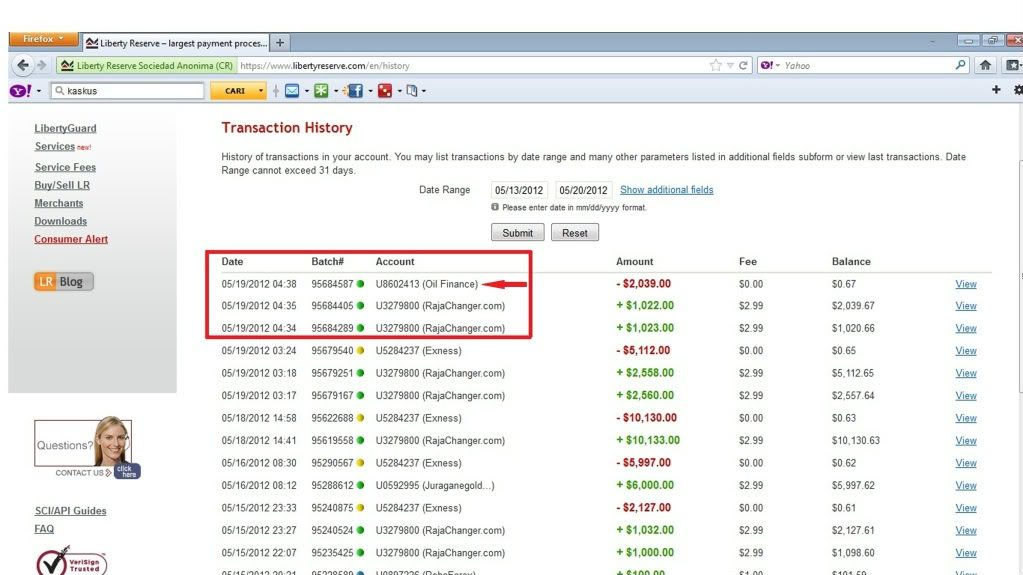Bookmark this page with the star icon
The image size is (1023, 575).
point(716,65)
